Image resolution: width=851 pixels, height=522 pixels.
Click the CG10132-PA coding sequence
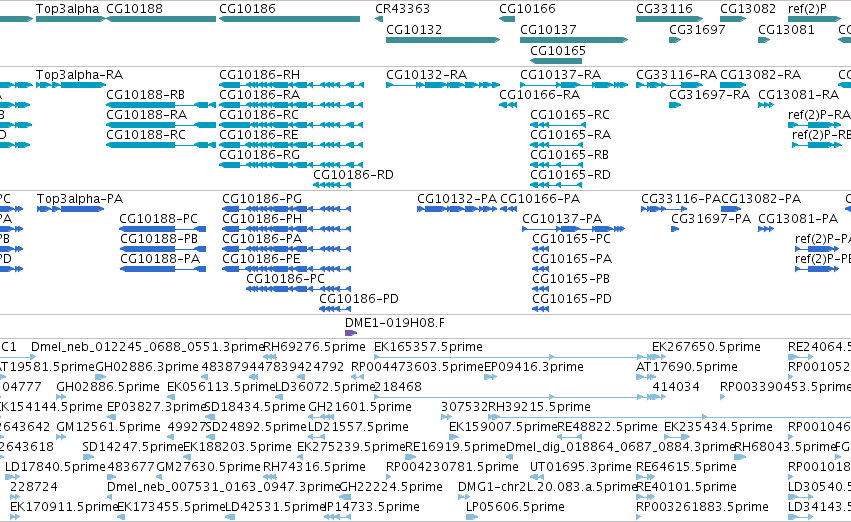[457, 209]
